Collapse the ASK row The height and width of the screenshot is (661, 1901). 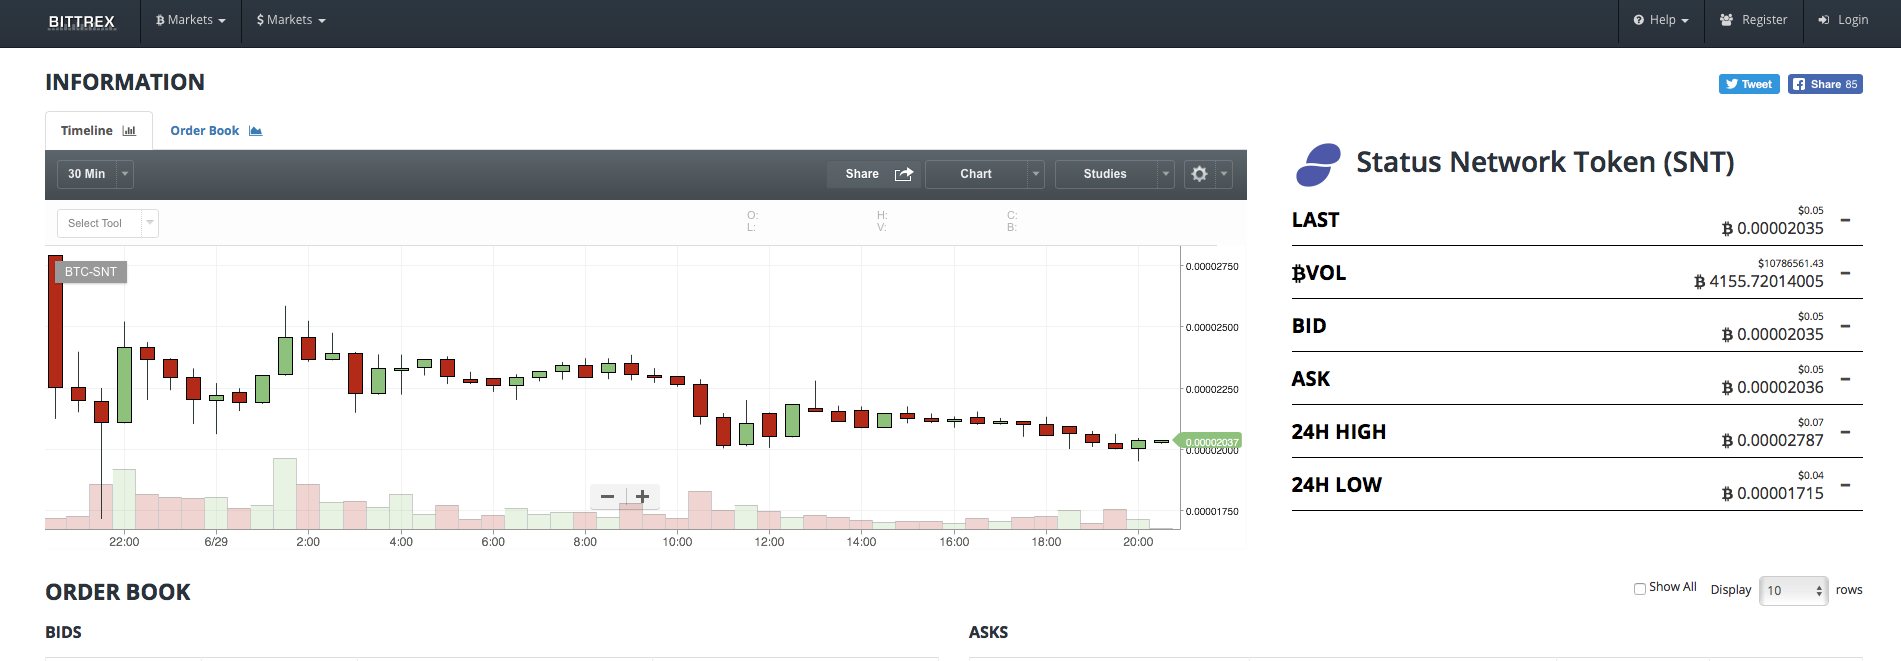pos(1845,379)
